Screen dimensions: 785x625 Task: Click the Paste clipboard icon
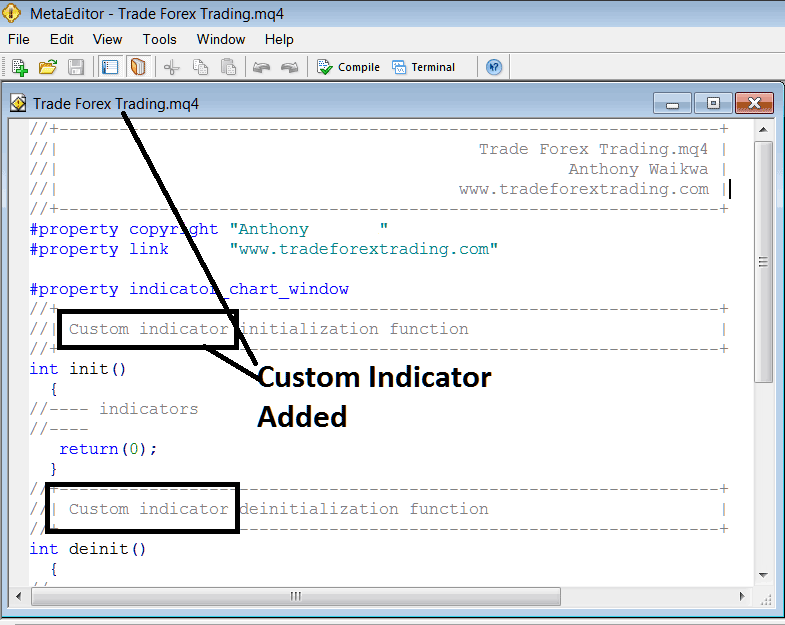point(228,67)
